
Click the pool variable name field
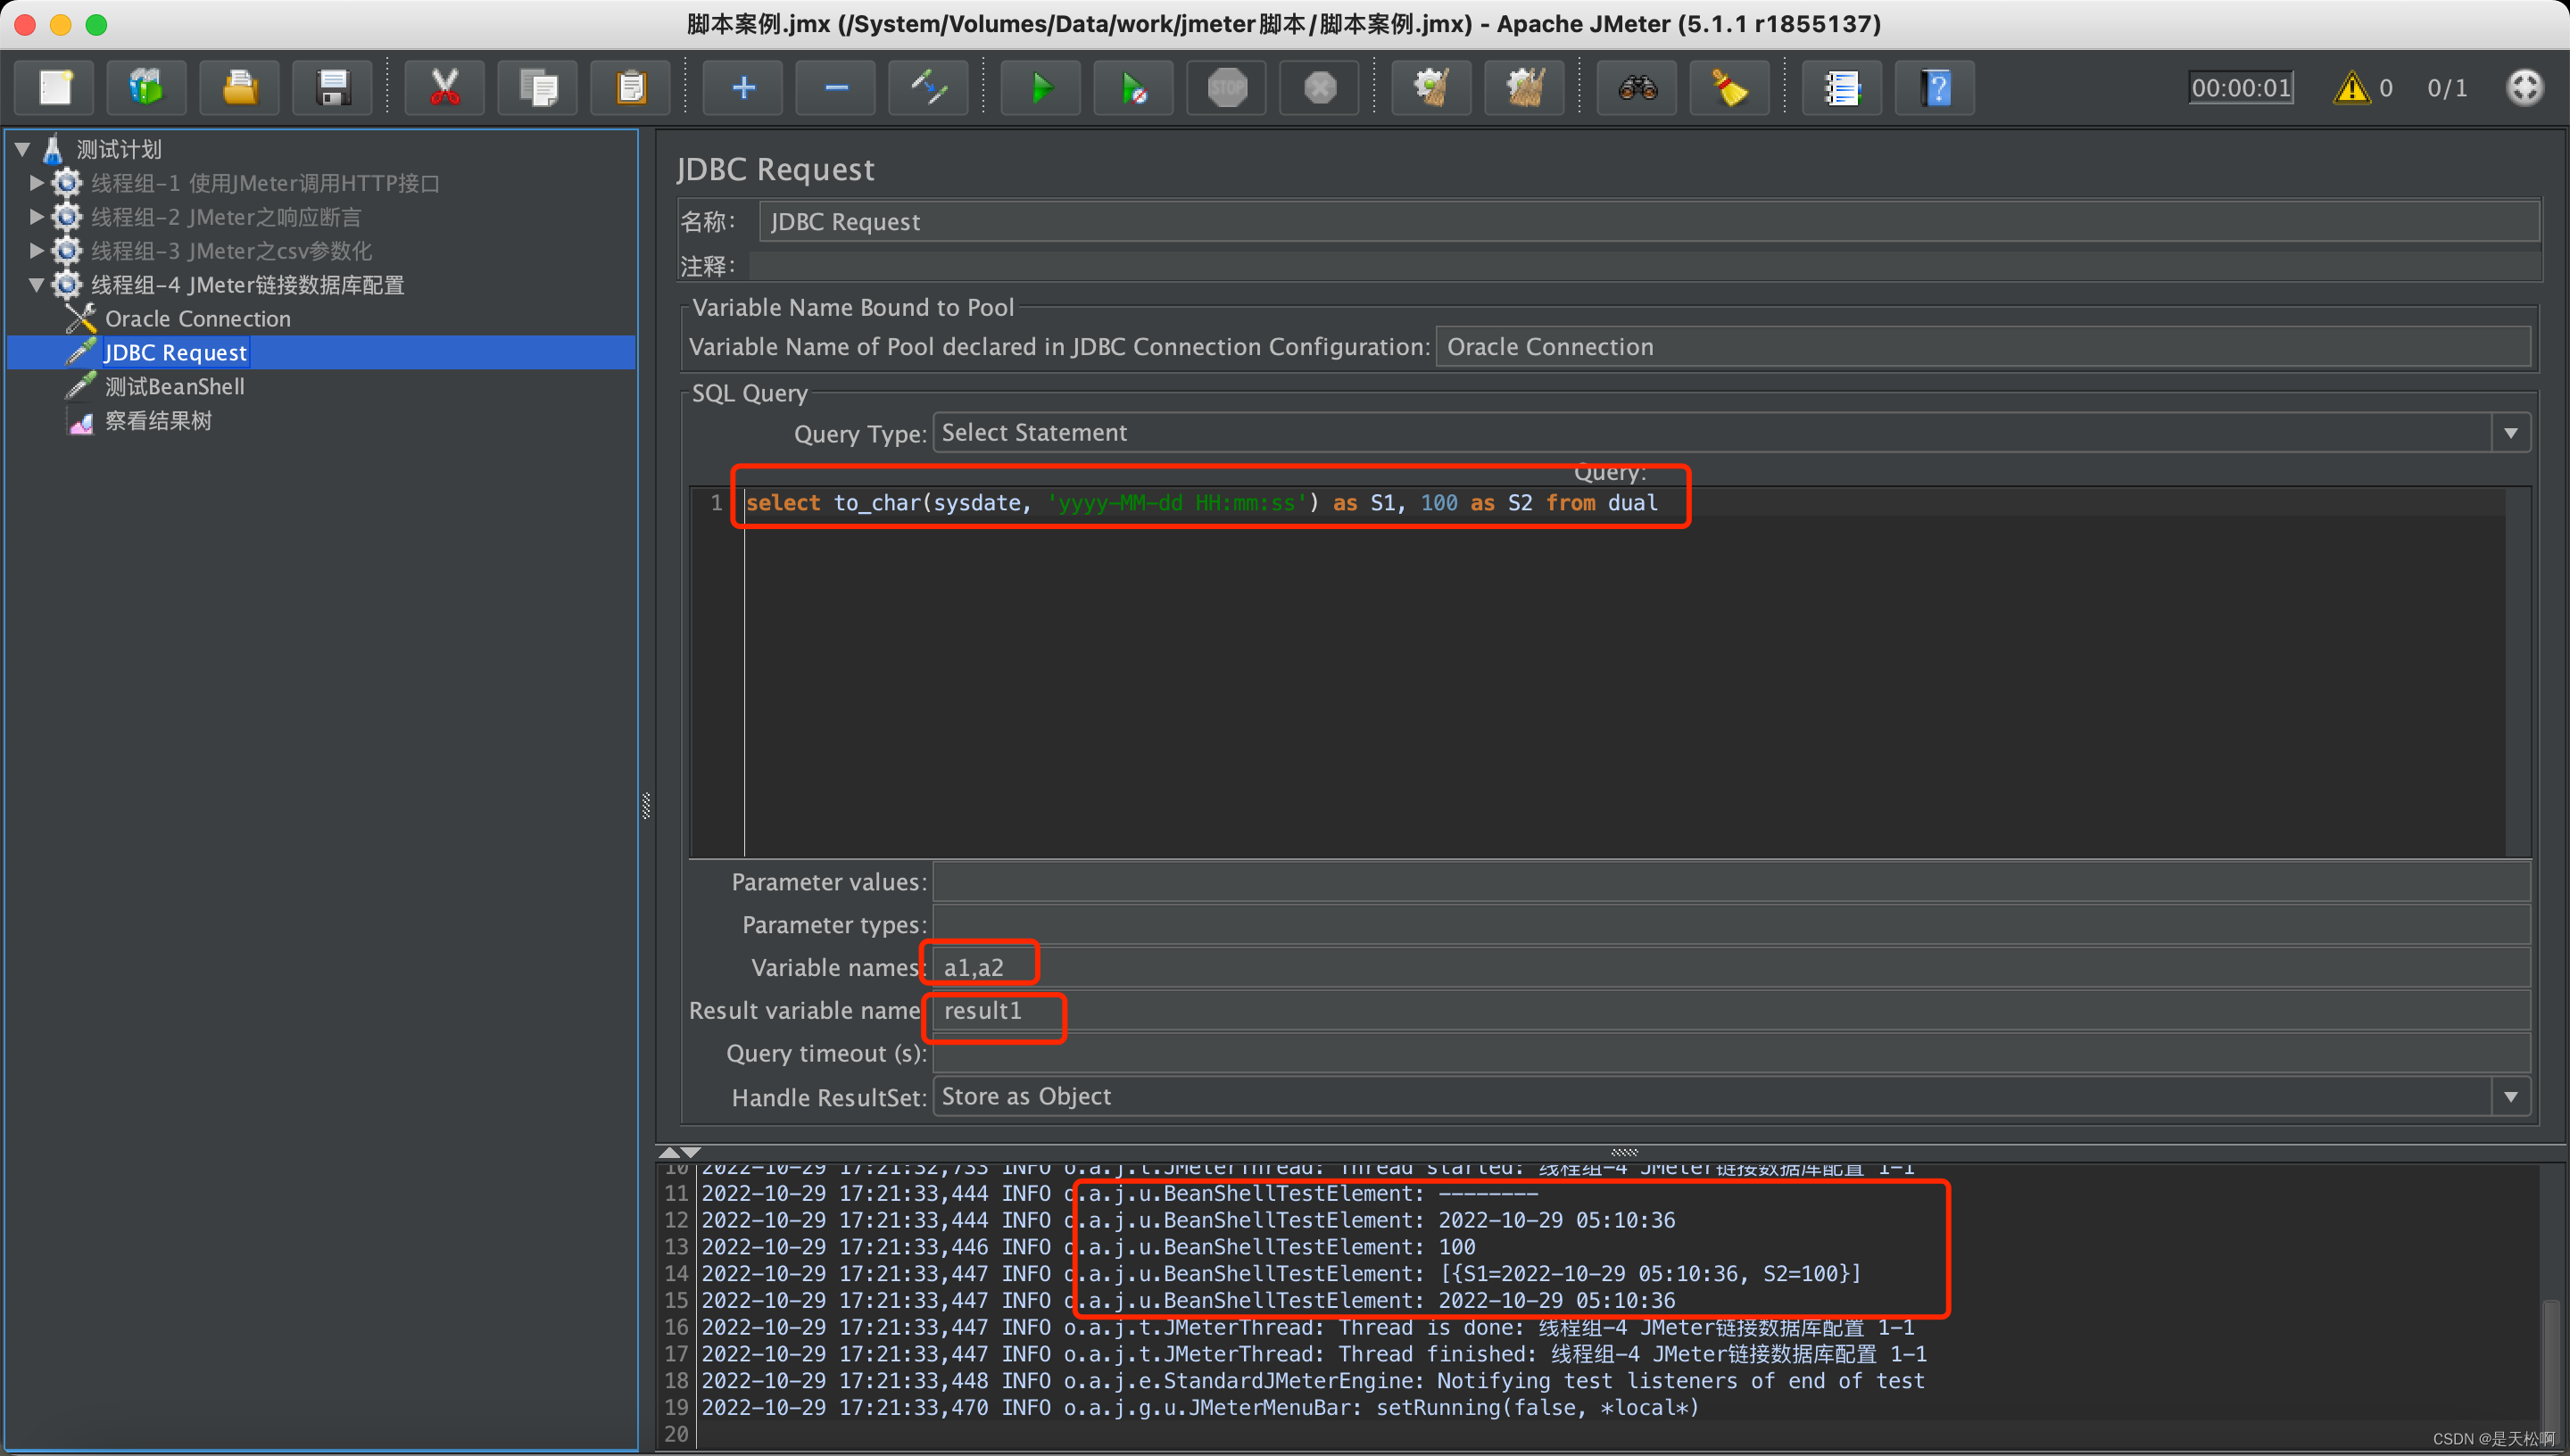1984,347
